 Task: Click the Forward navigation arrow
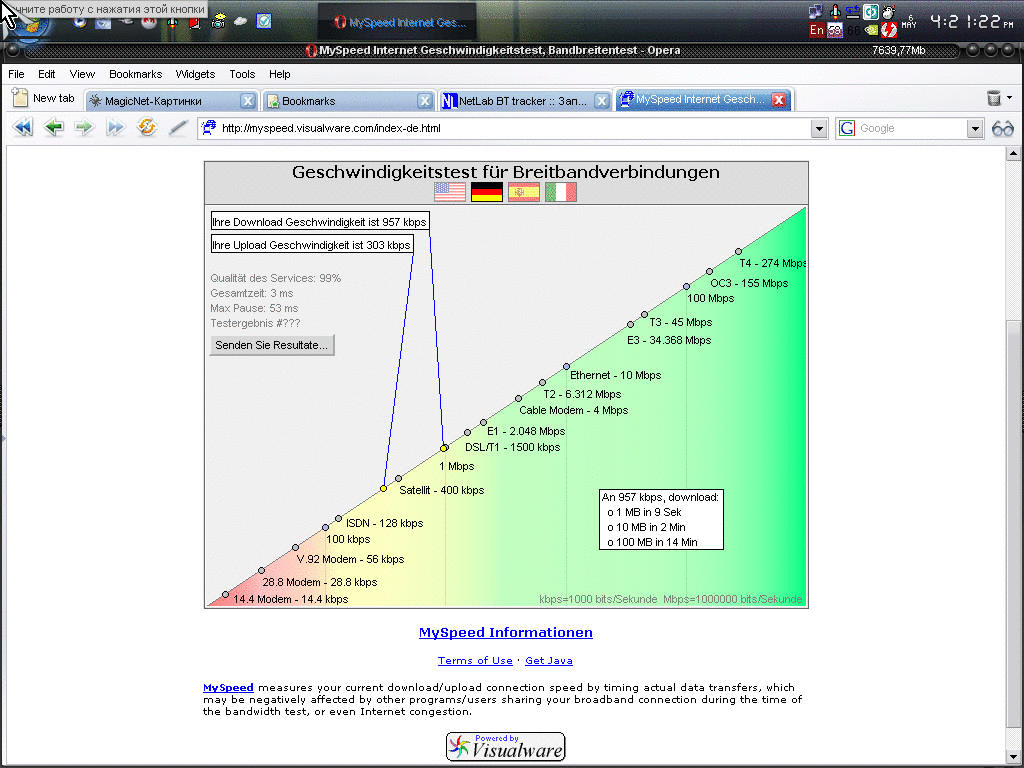coord(84,128)
